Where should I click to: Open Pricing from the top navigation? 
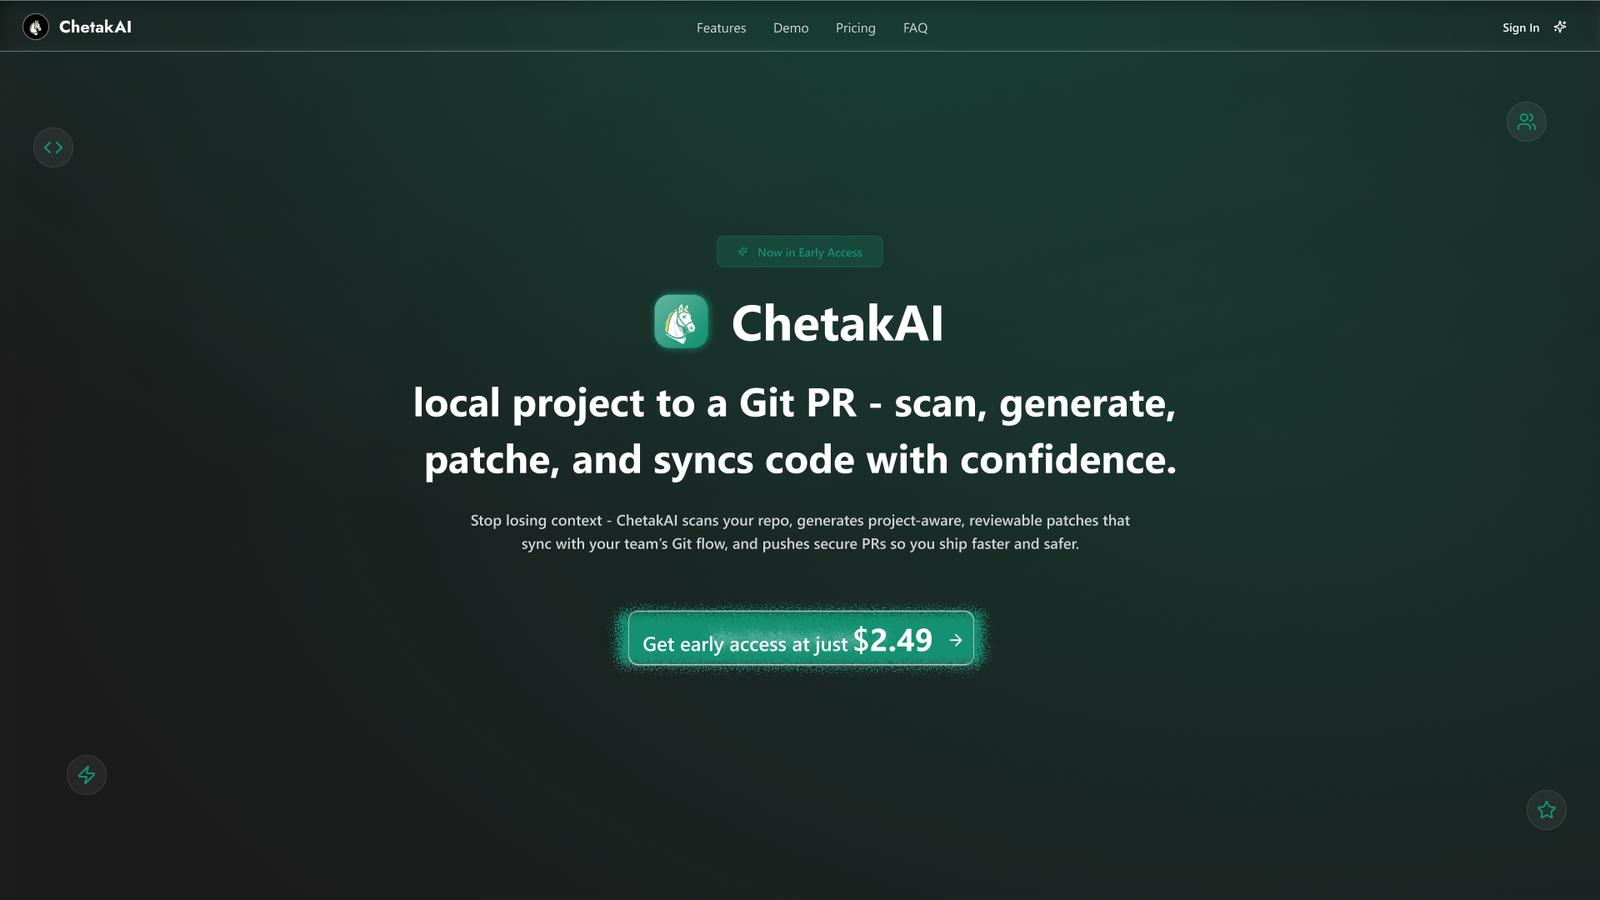tap(855, 28)
